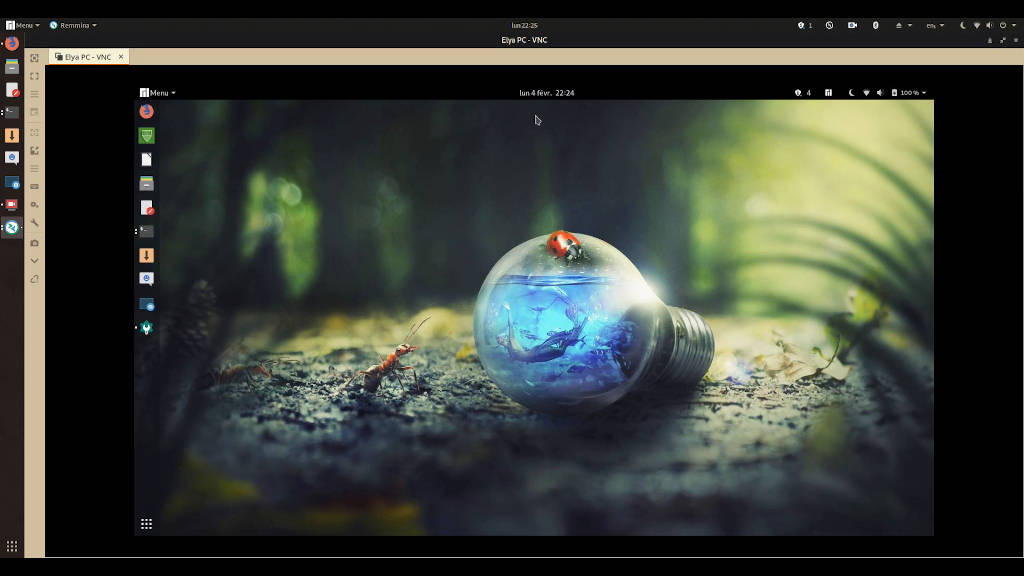Close the Elya PC - VNC tab
This screenshot has width=1024, height=576.
click(x=121, y=57)
